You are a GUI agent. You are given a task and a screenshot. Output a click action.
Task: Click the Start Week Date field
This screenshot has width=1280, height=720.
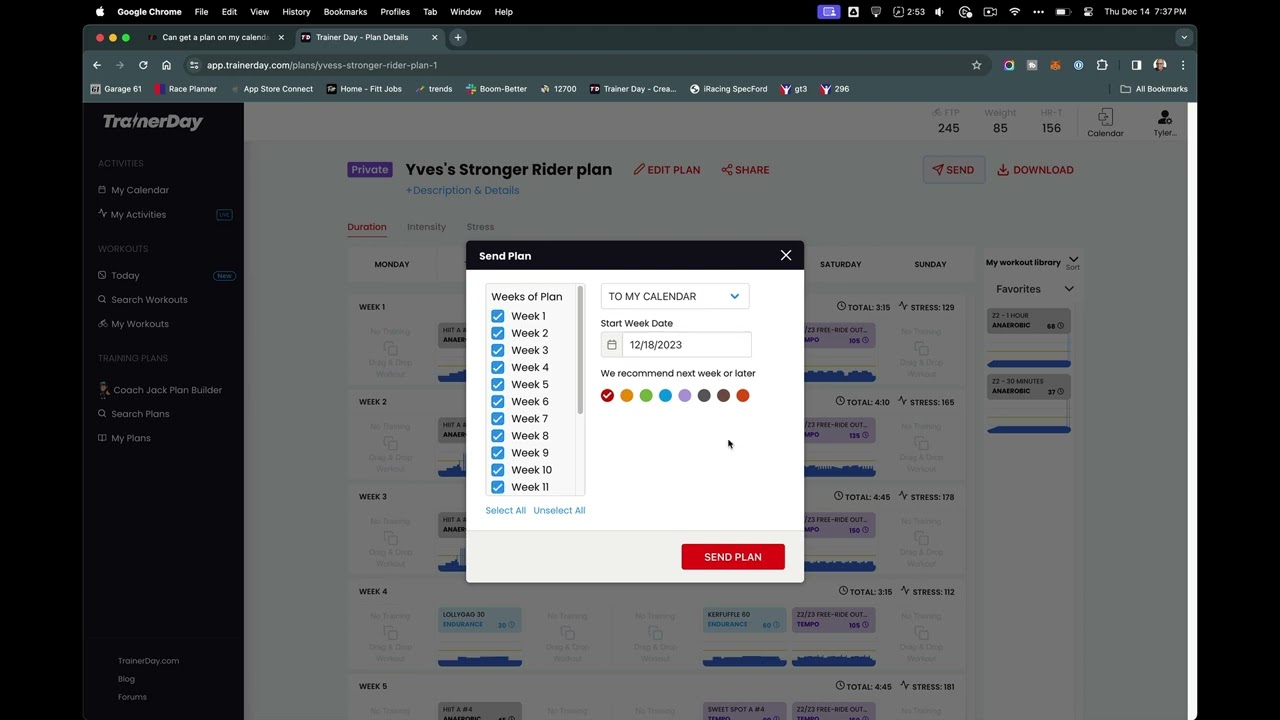coord(686,345)
